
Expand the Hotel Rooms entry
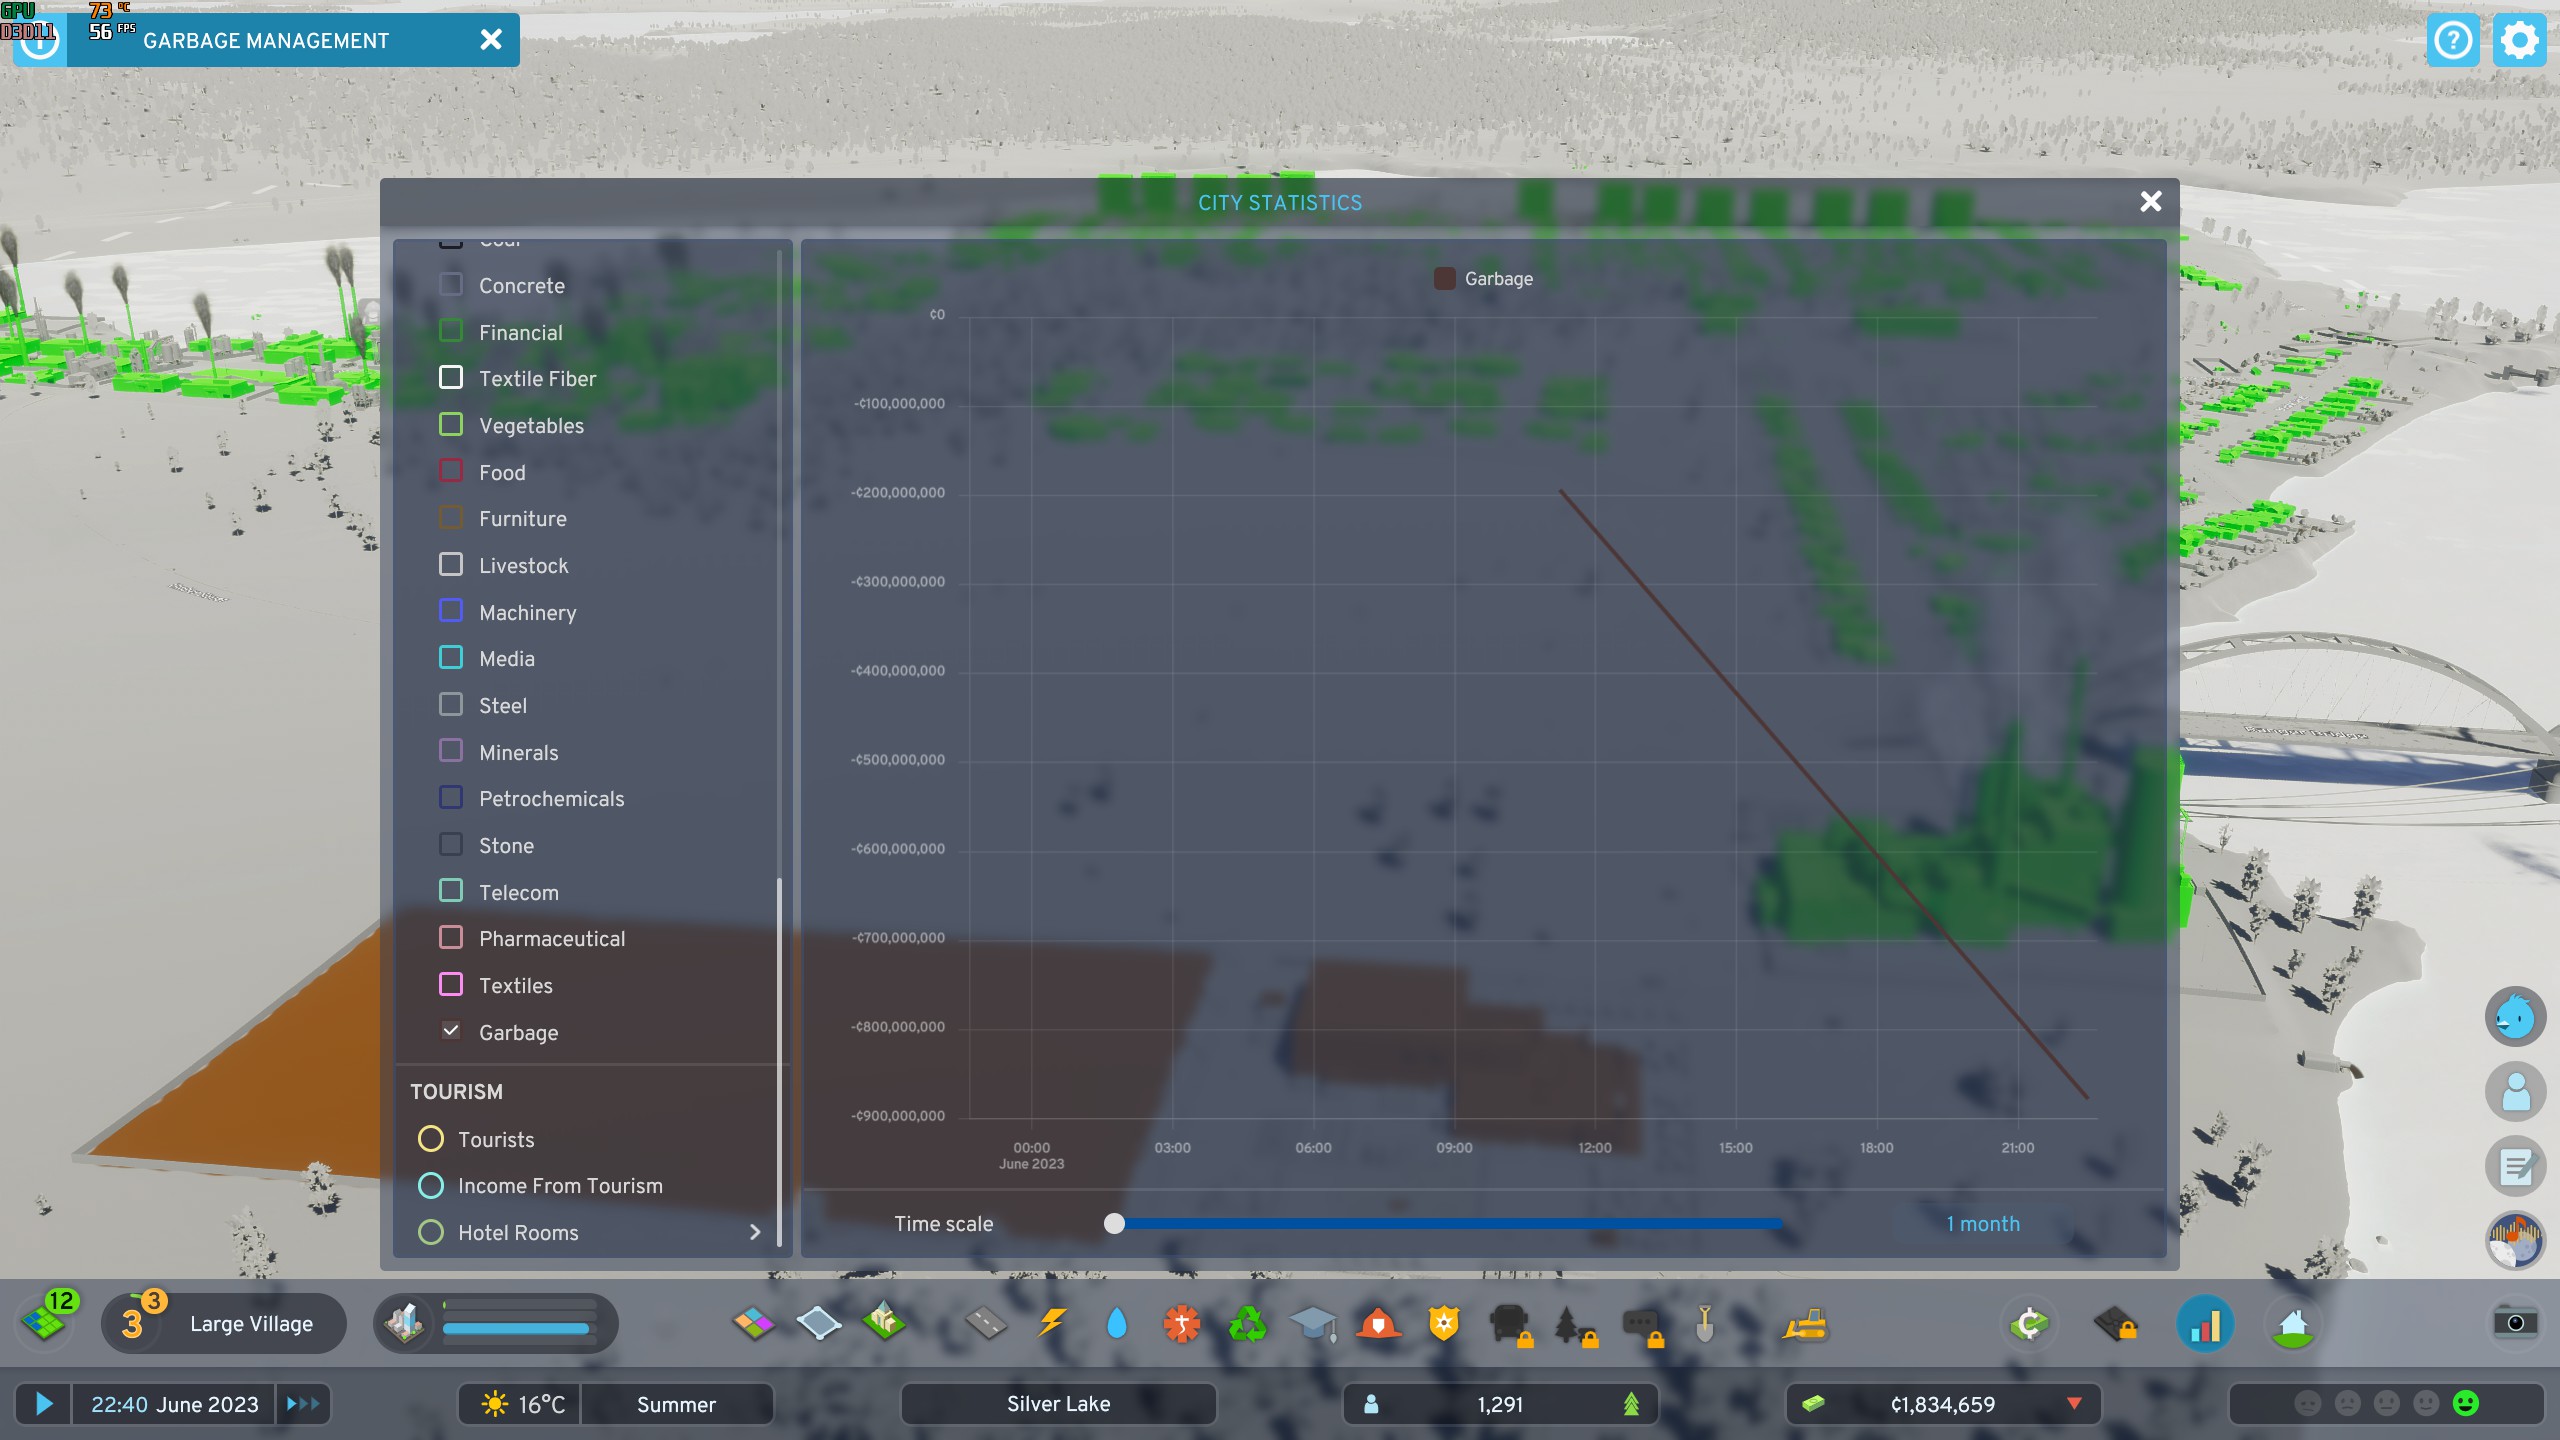pyautogui.click(x=753, y=1233)
